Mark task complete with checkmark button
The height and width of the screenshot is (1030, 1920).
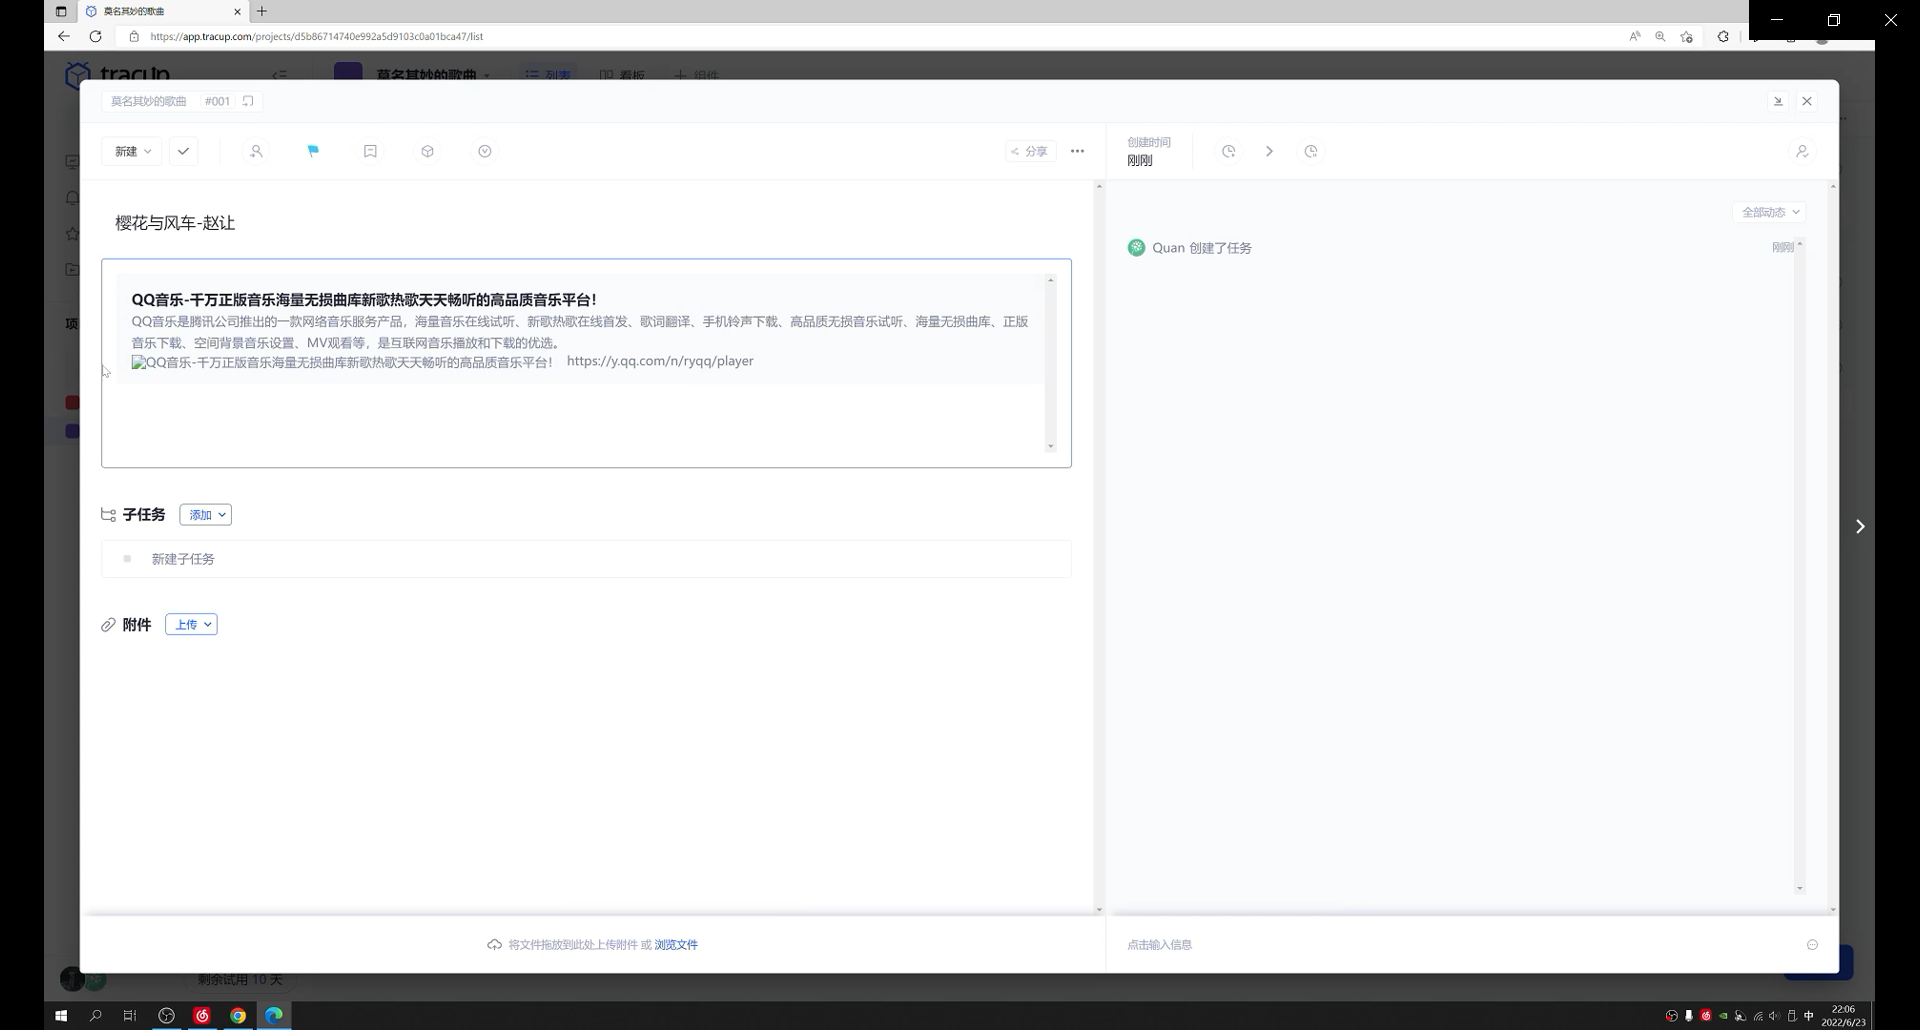point(183,151)
